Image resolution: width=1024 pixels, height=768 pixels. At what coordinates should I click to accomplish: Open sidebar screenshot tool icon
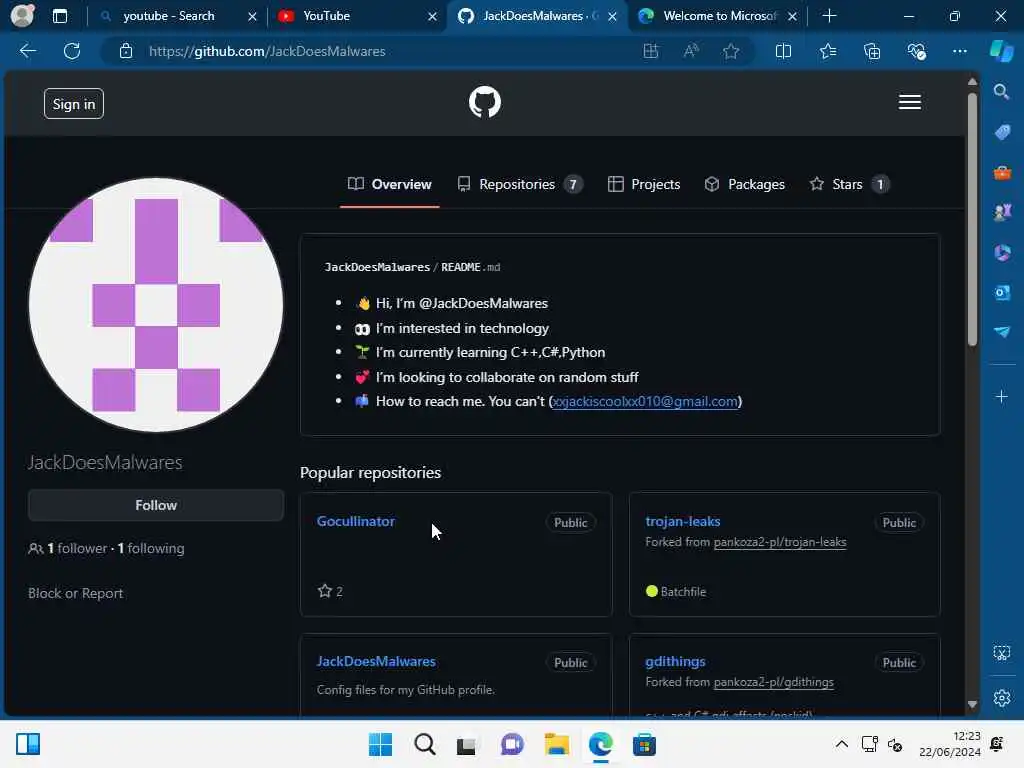click(1002, 653)
